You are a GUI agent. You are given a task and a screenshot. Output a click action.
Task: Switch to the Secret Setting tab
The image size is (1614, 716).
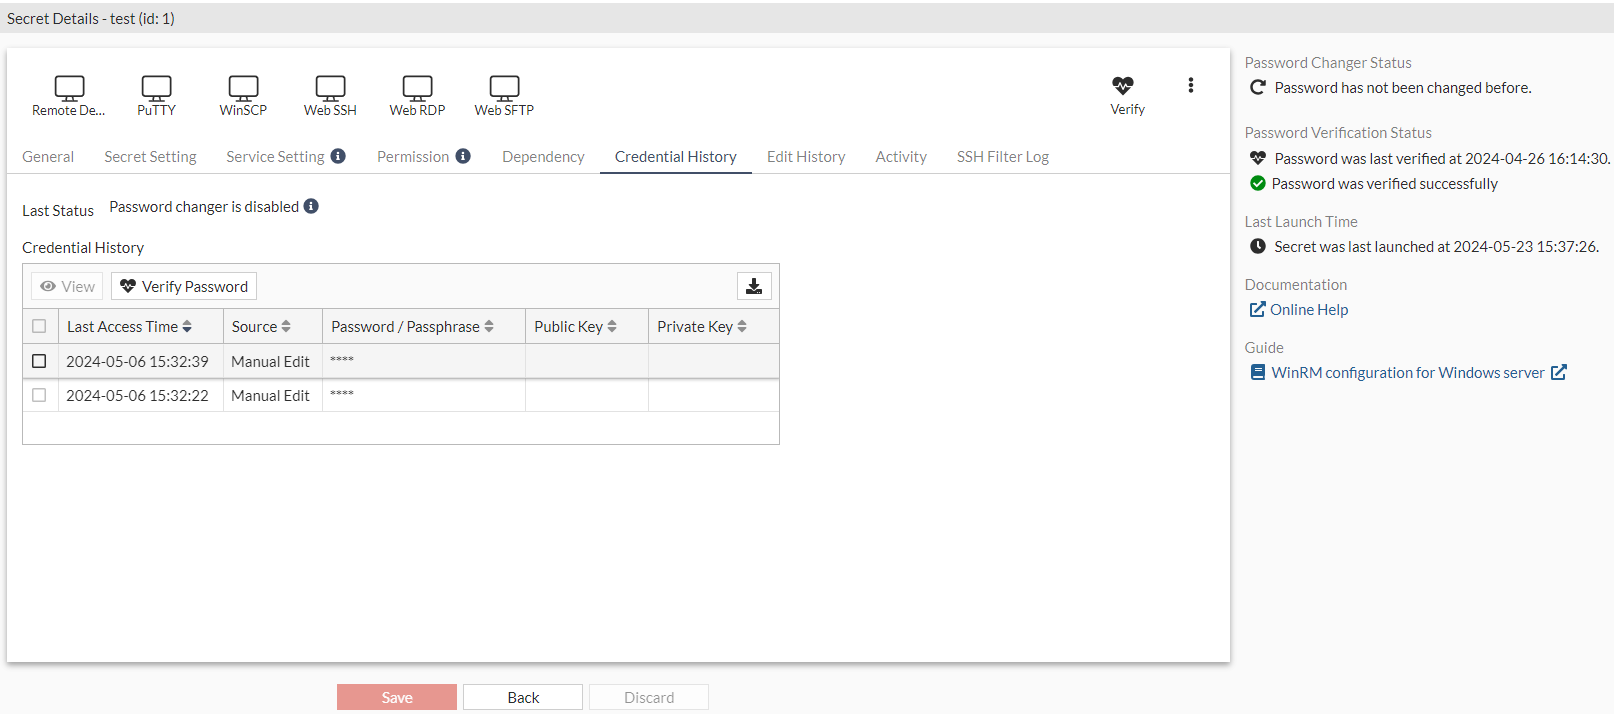click(x=150, y=156)
